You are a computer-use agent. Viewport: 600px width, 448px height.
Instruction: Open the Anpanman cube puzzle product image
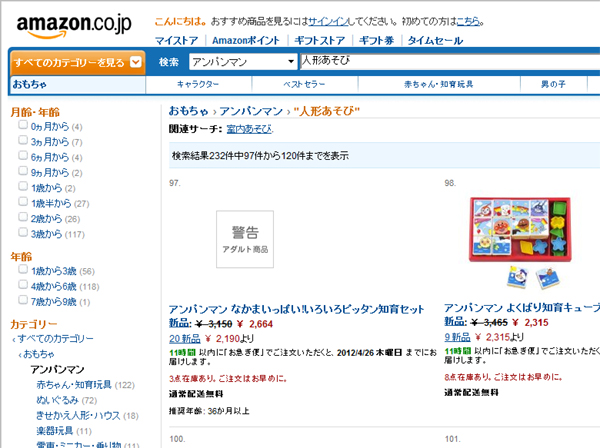(x=520, y=243)
